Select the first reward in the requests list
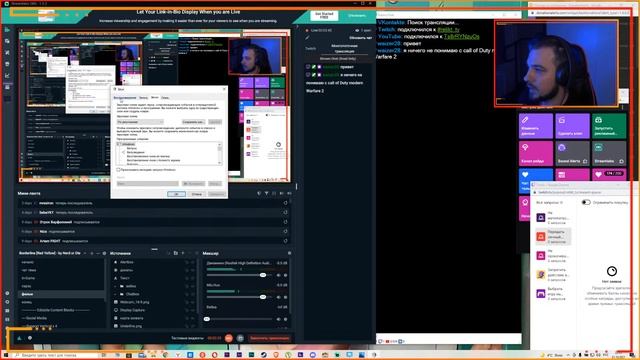Screen dimensions: 640x360 click(x=553, y=218)
